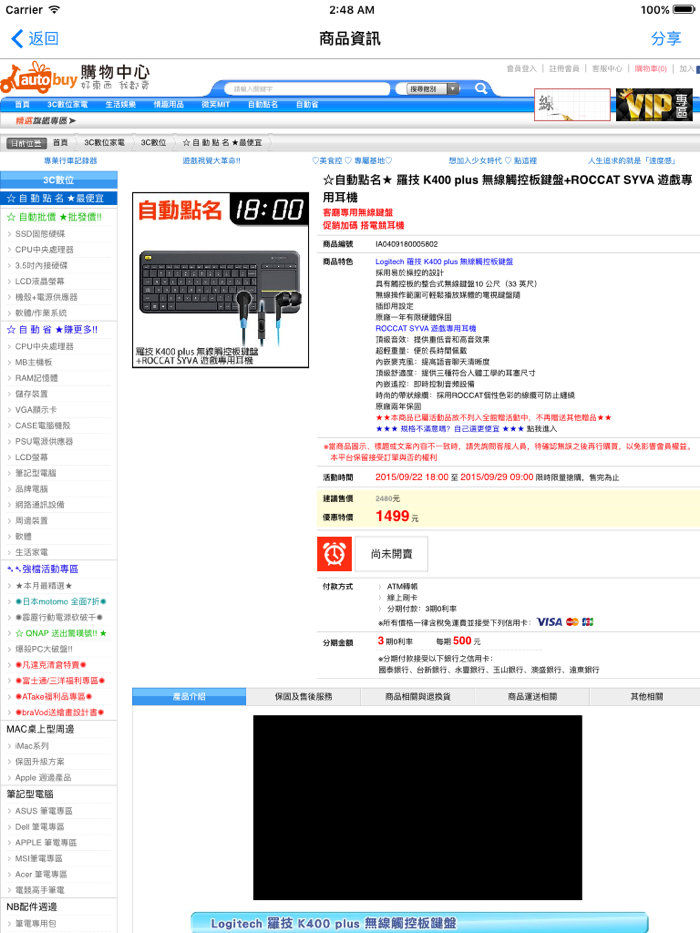This screenshot has width=700, height=933.
Task: Click the 尚未開賣 button
Action: coord(391,554)
